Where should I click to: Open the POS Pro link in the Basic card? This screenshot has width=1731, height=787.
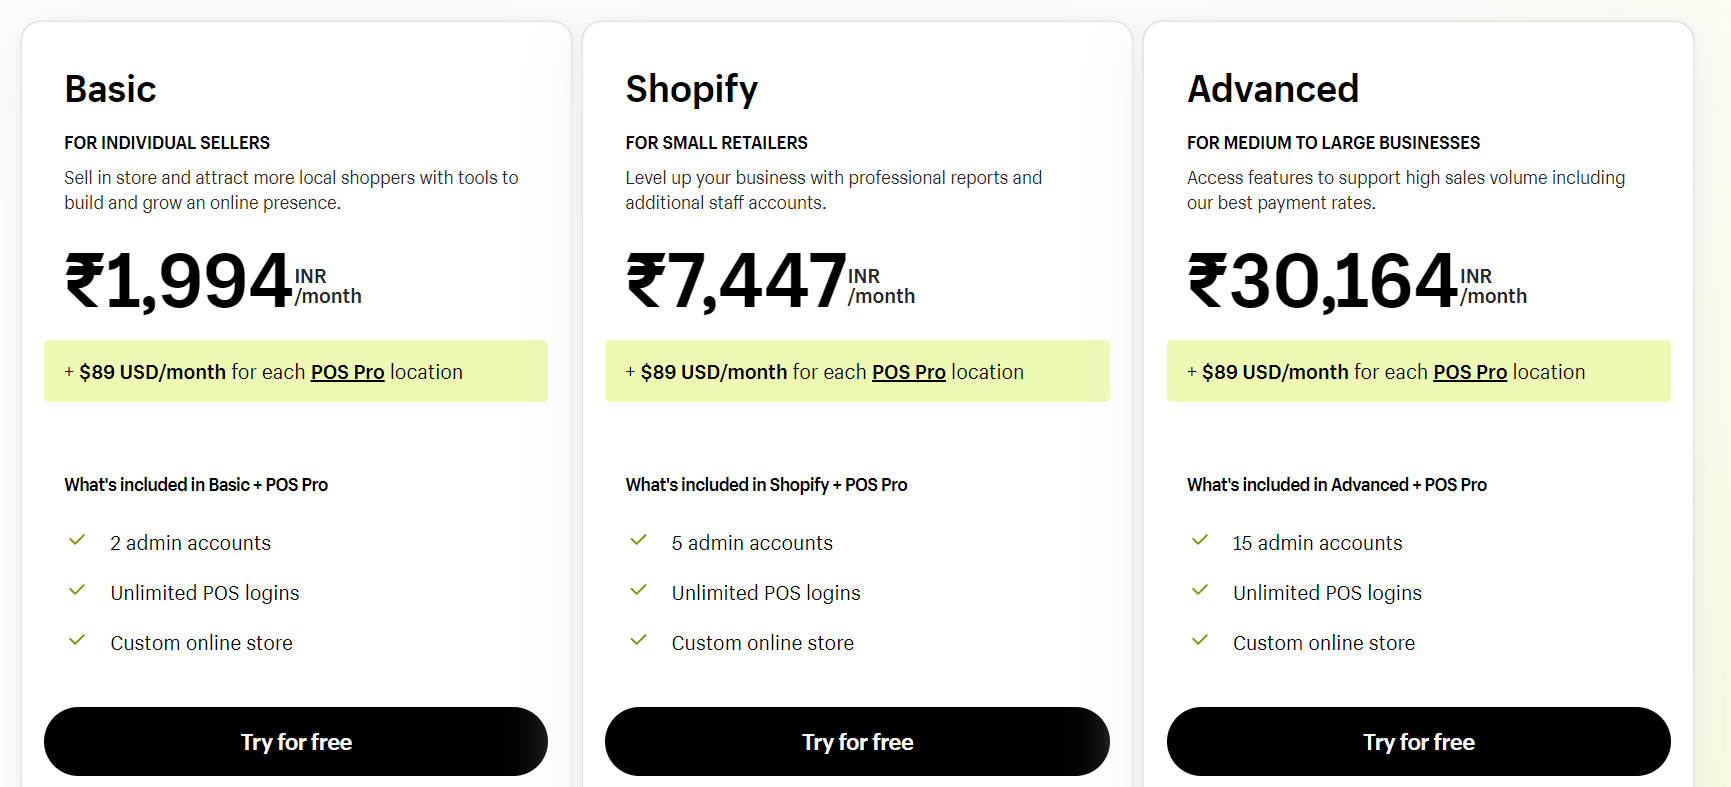click(347, 371)
